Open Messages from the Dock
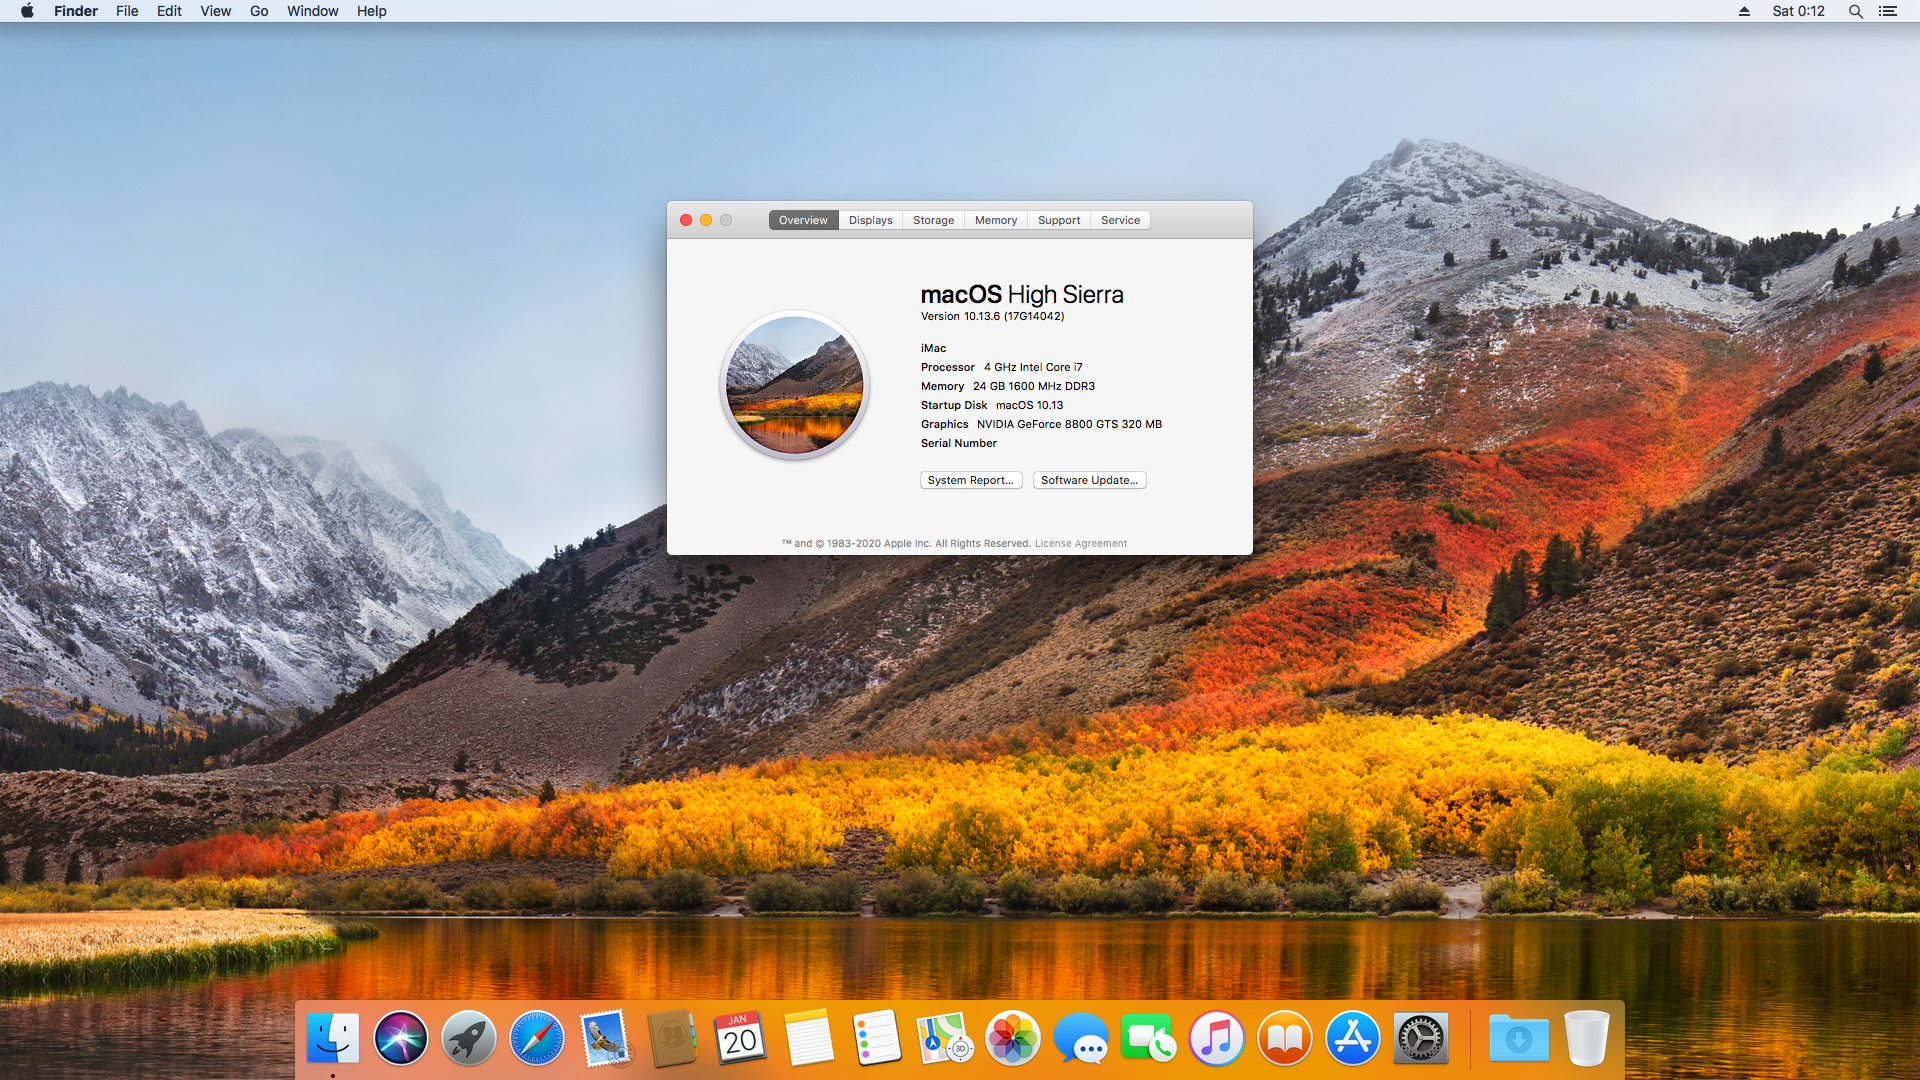The image size is (1920, 1080). click(1080, 1039)
